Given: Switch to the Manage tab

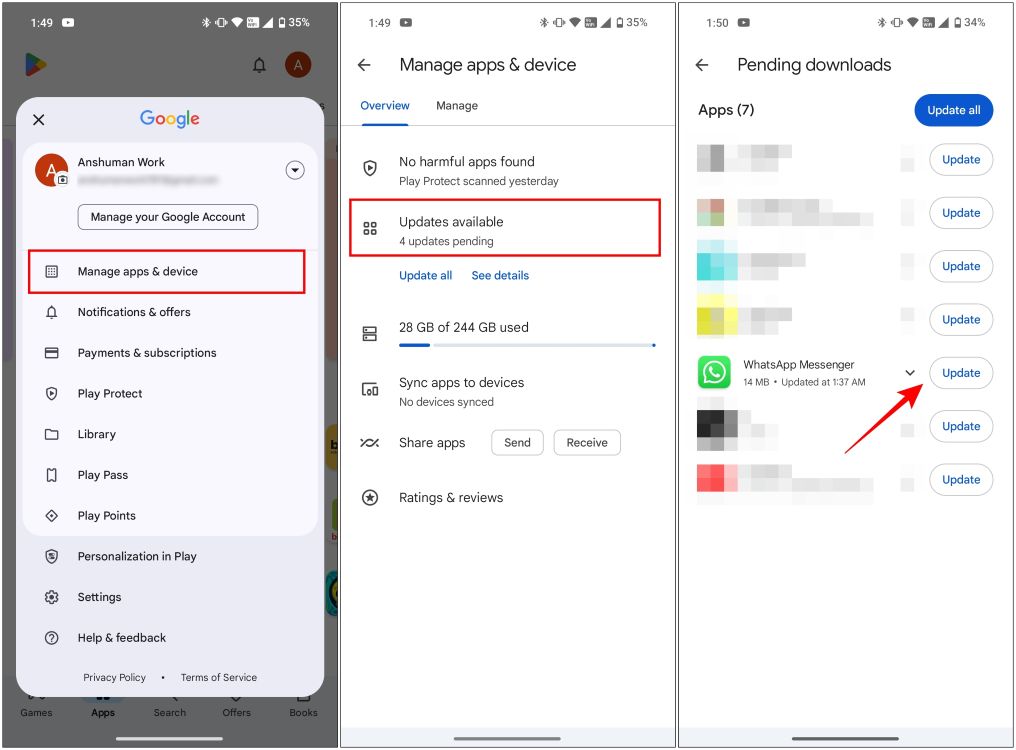Looking at the screenshot, I should coord(457,106).
